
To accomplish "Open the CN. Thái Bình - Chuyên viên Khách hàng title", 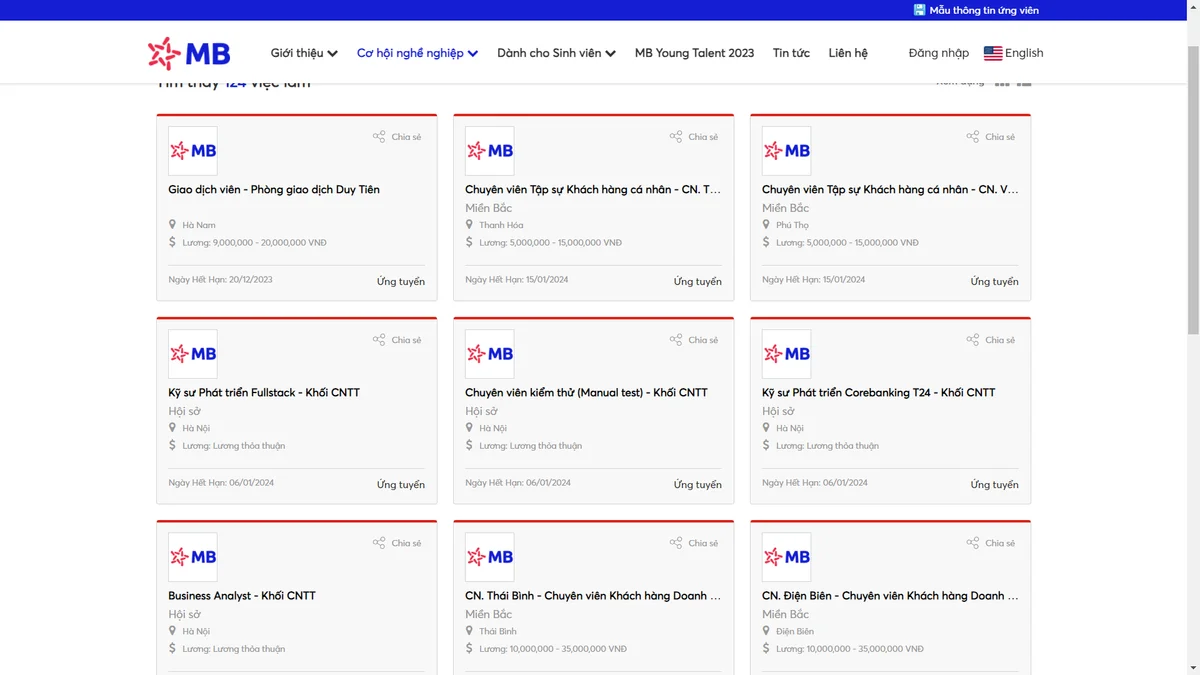I will click(593, 595).
